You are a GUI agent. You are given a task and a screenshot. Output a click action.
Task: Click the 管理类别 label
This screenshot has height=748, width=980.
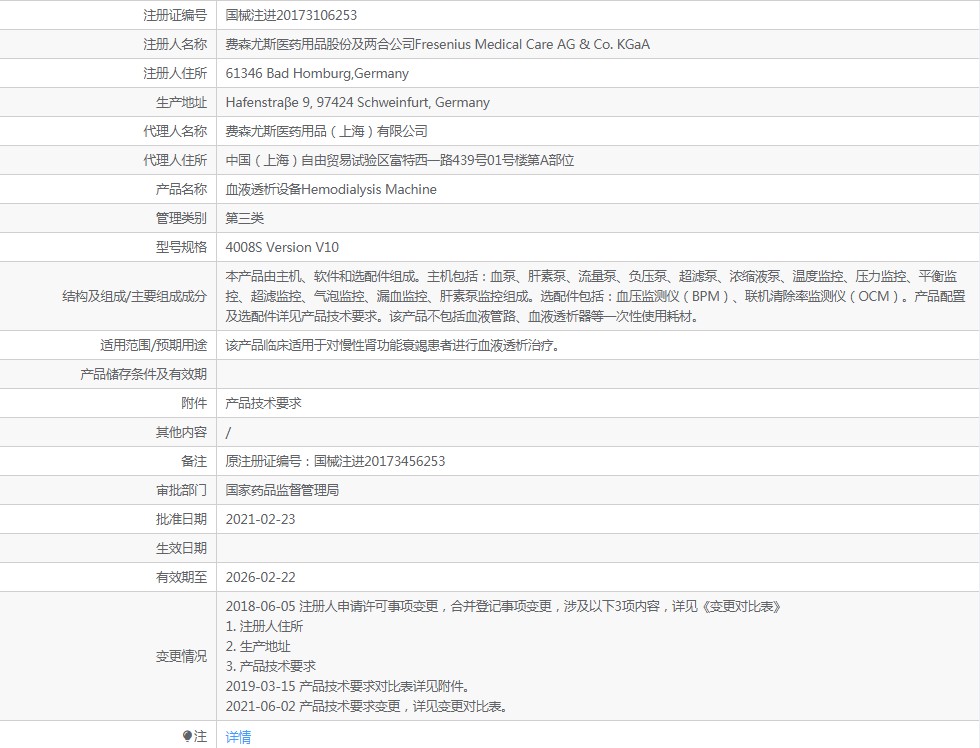point(181,218)
